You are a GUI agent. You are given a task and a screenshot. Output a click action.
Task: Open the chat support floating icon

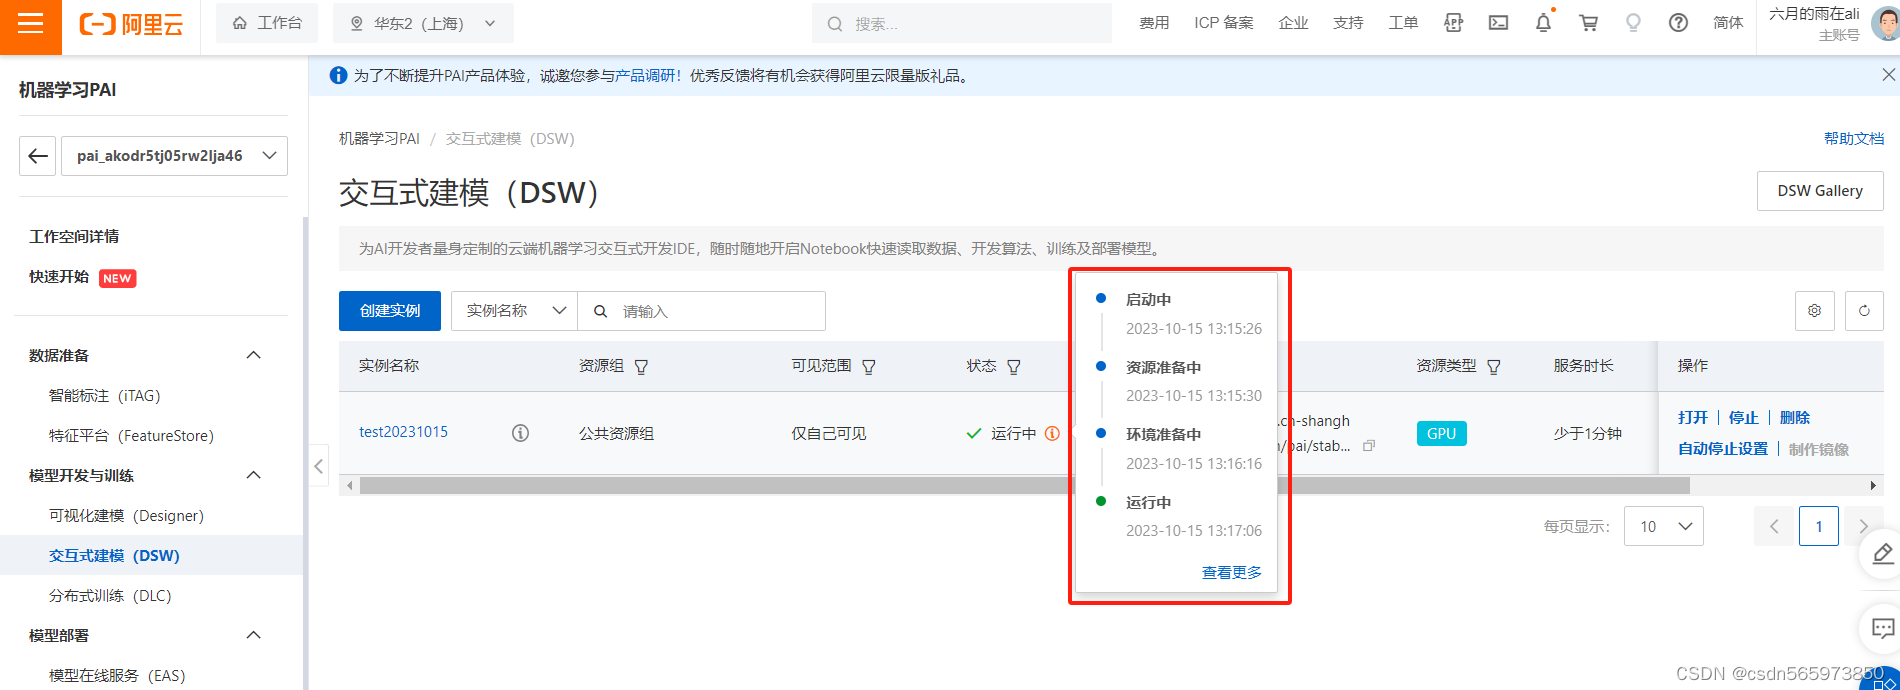tap(1881, 629)
